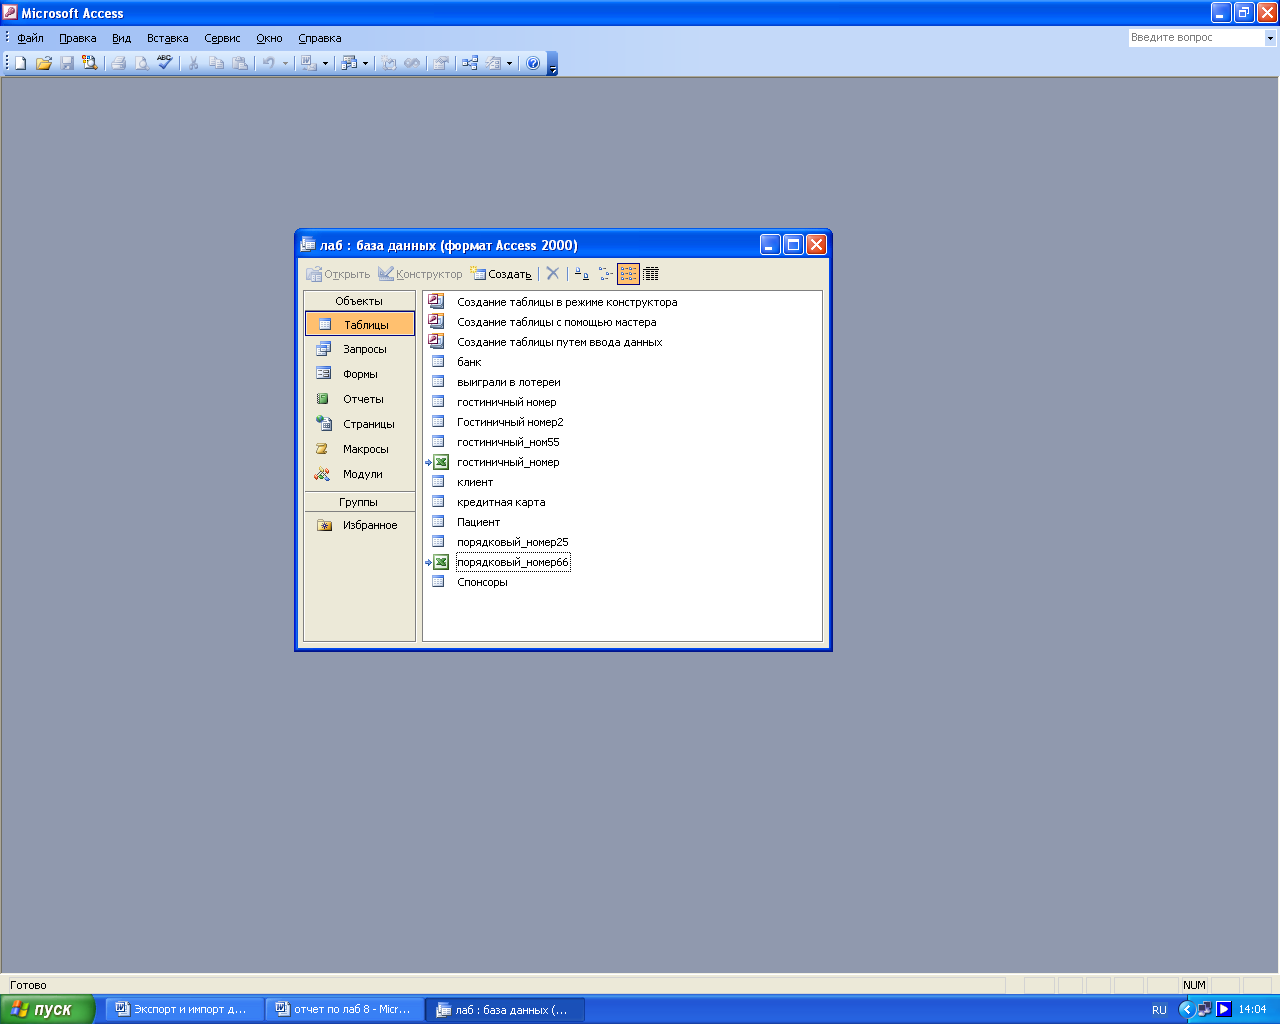Open the Справка menu
The height and width of the screenshot is (1024, 1280).
319,38
